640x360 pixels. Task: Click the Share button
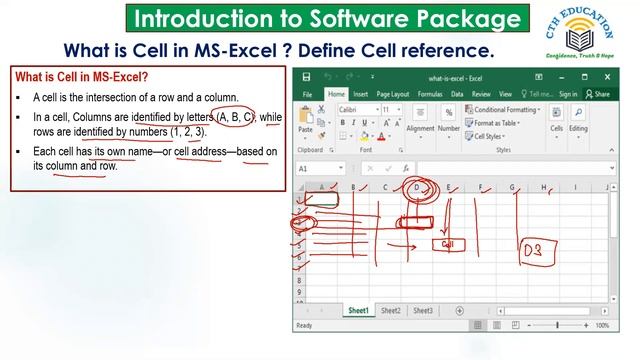(x=598, y=94)
